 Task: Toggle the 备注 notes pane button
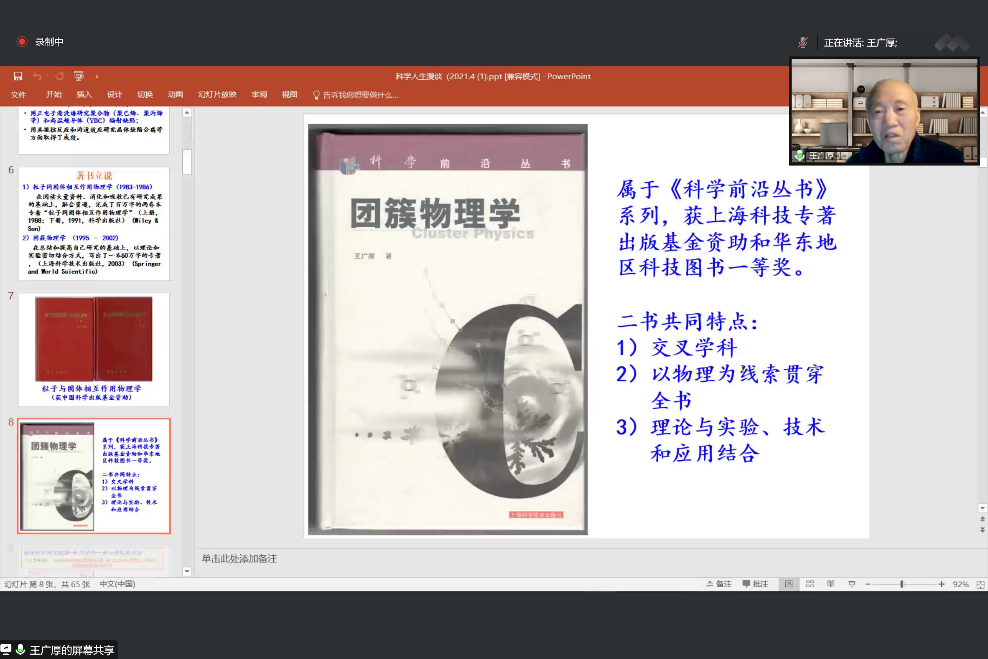(x=717, y=584)
